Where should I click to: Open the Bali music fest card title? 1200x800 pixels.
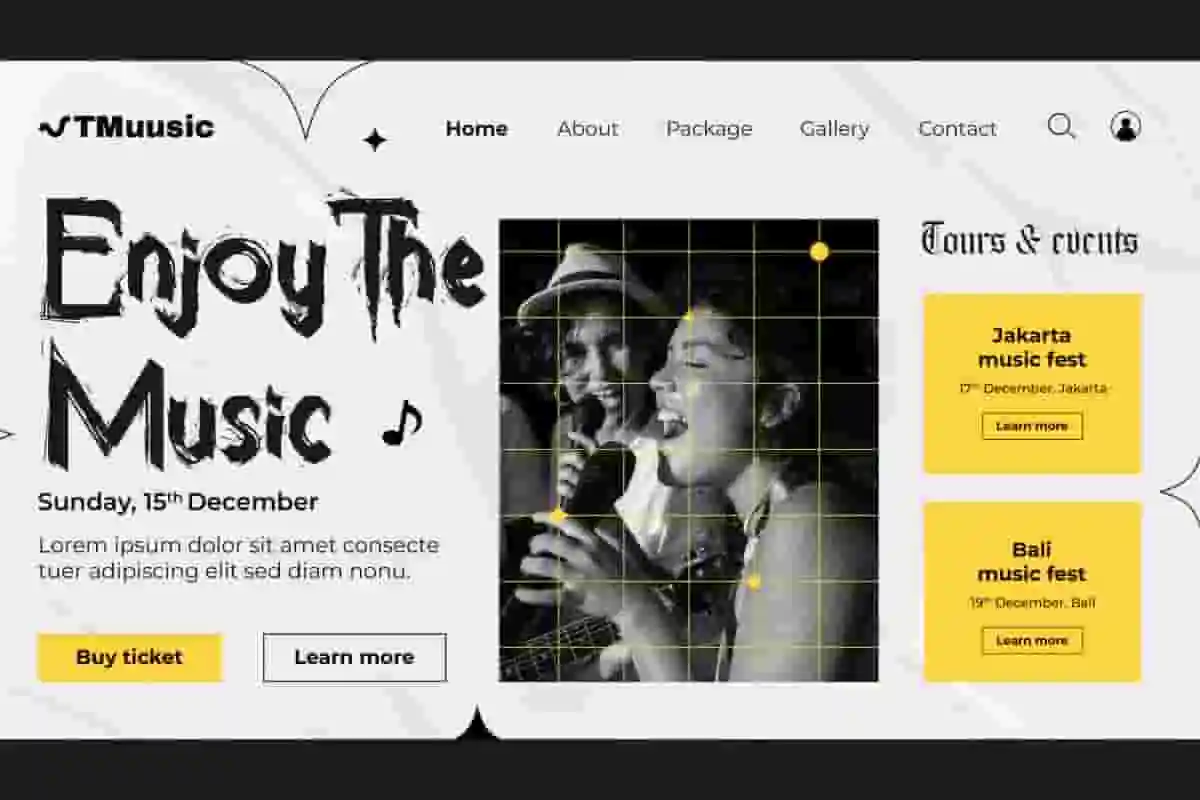(1032, 561)
